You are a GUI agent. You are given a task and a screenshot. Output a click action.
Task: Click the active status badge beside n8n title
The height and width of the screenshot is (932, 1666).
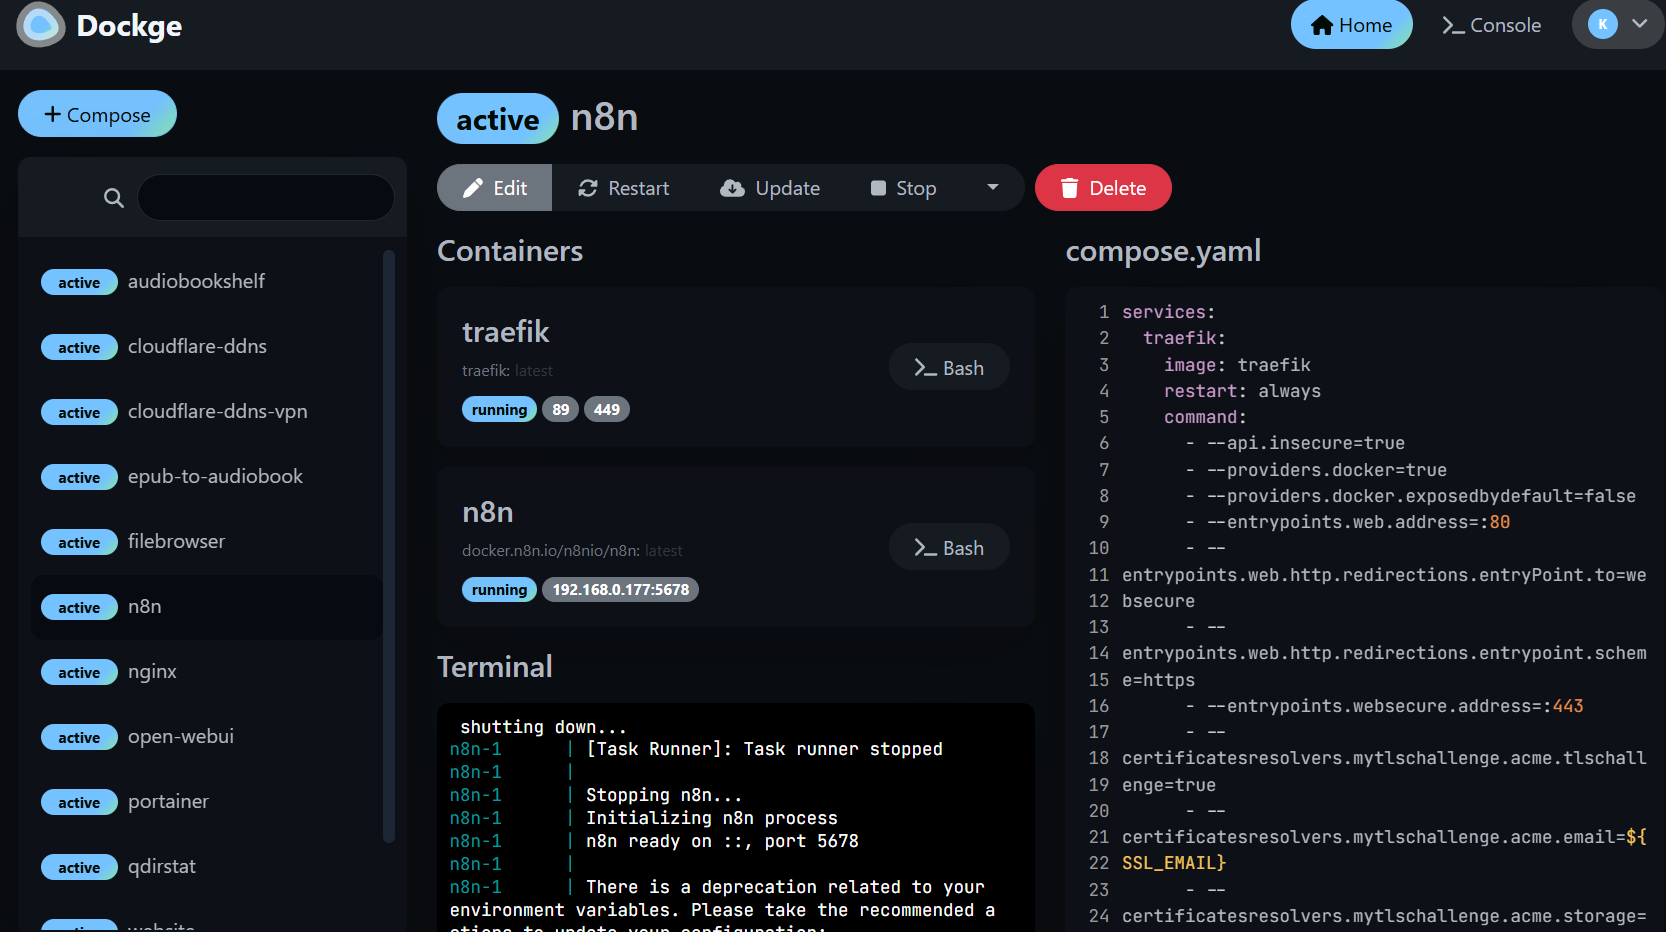point(498,119)
